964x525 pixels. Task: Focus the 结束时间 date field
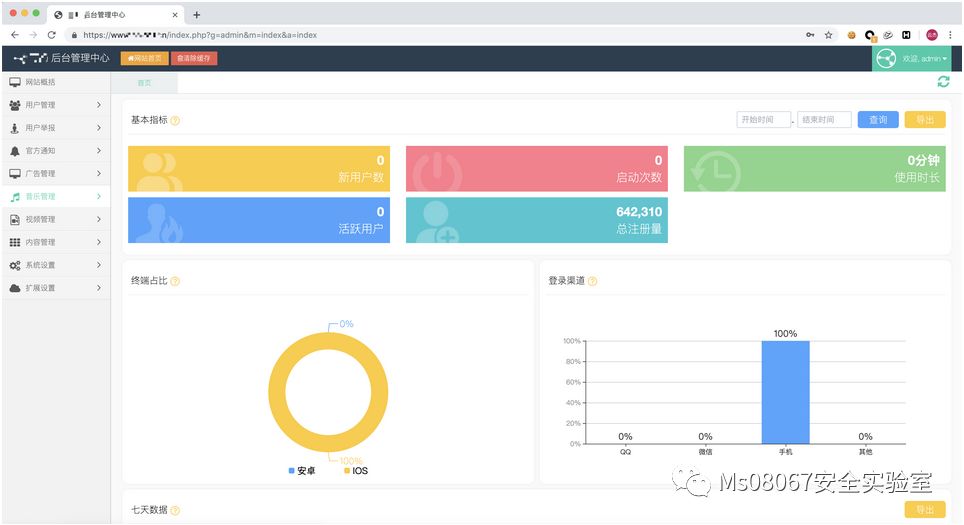point(824,120)
